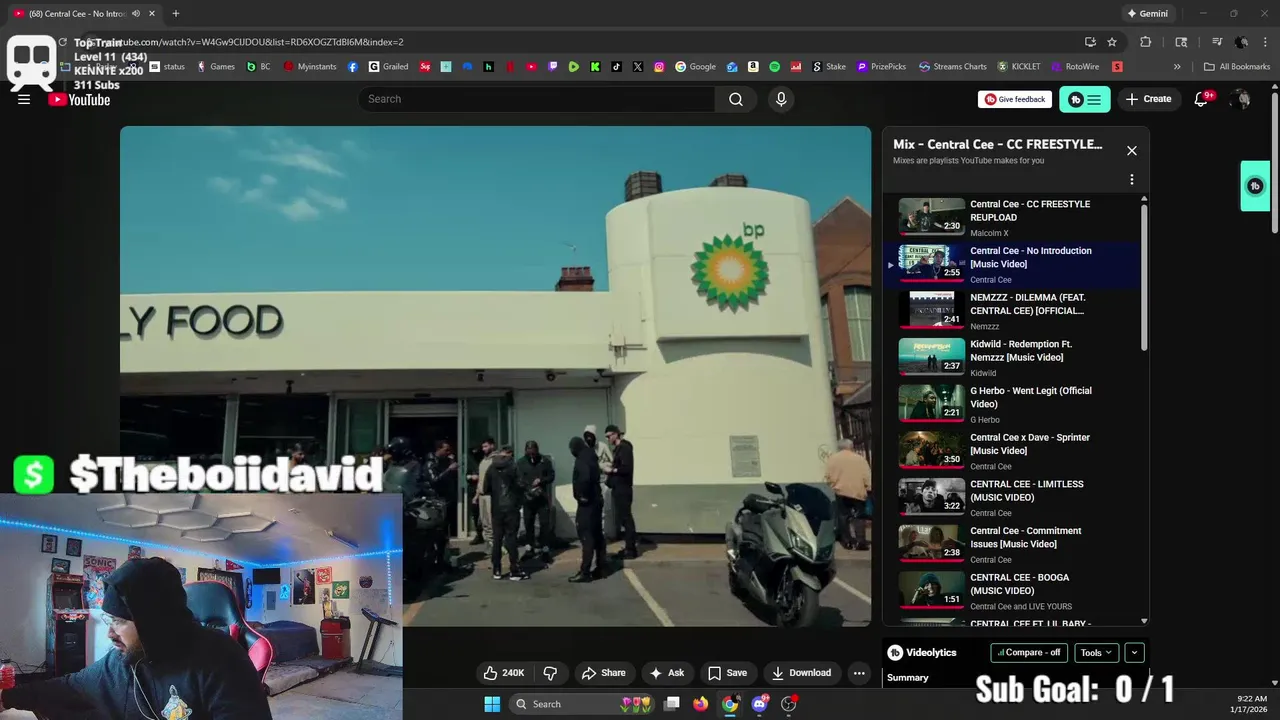Open YouTube notifications bell
1280x720 pixels.
point(1203,99)
